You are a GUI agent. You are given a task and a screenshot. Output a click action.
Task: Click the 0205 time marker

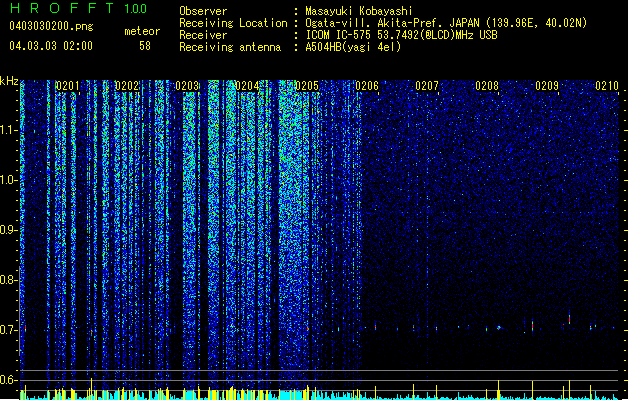pyautogui.click(x=307, y=86)
